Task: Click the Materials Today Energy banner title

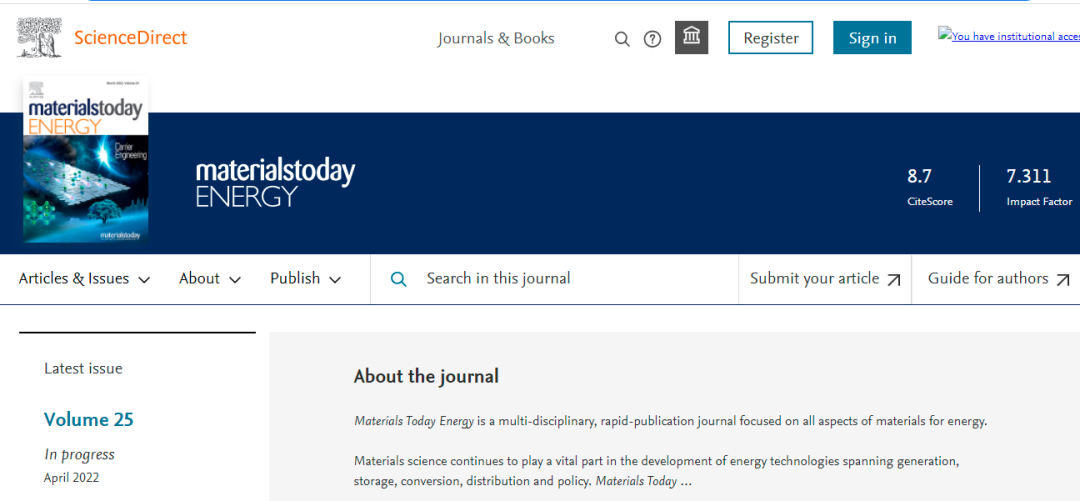Action: (x=275, y=182)
